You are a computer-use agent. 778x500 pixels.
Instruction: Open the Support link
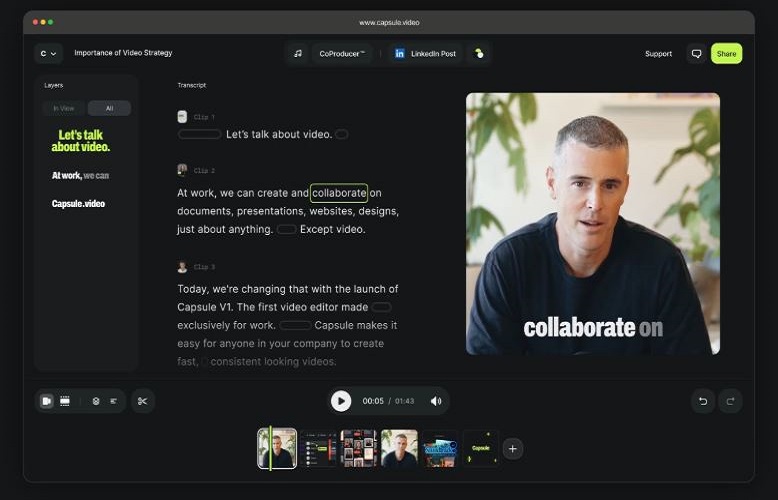click(x=658, y=54)
